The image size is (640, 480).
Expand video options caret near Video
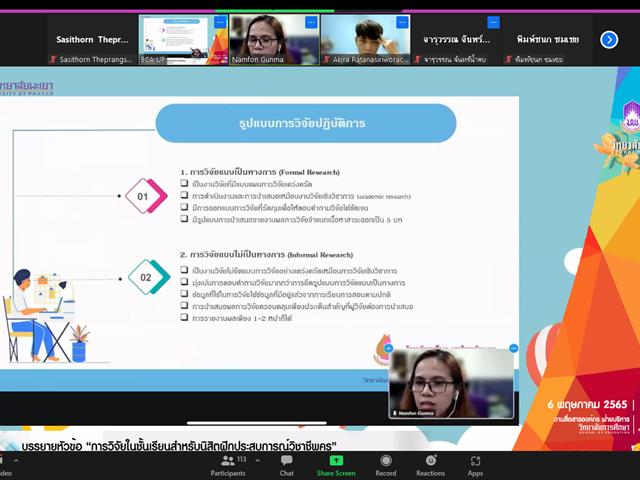pyautogui.click(x=16, y=461)
